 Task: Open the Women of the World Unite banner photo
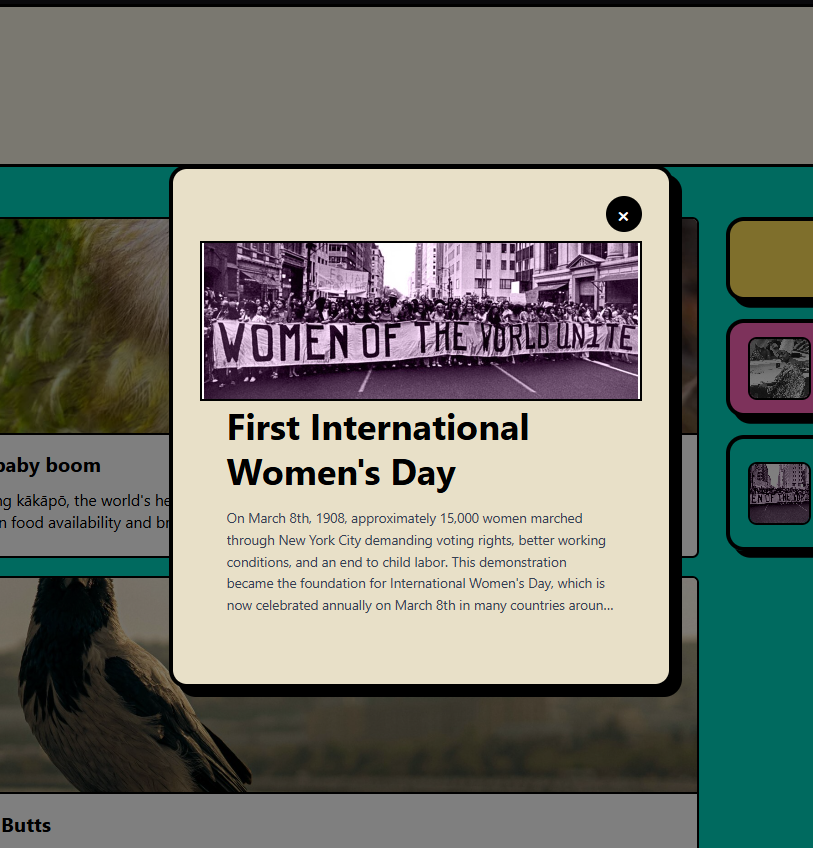point(421,321)
